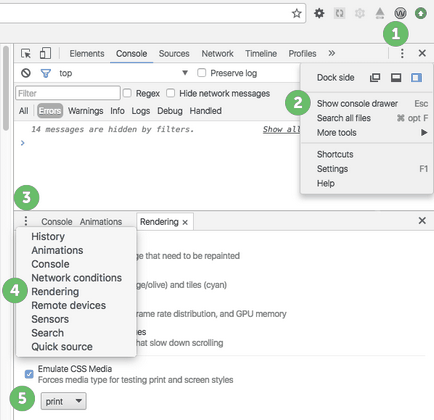
Task: Select dock to right icon
Action: 416,78
